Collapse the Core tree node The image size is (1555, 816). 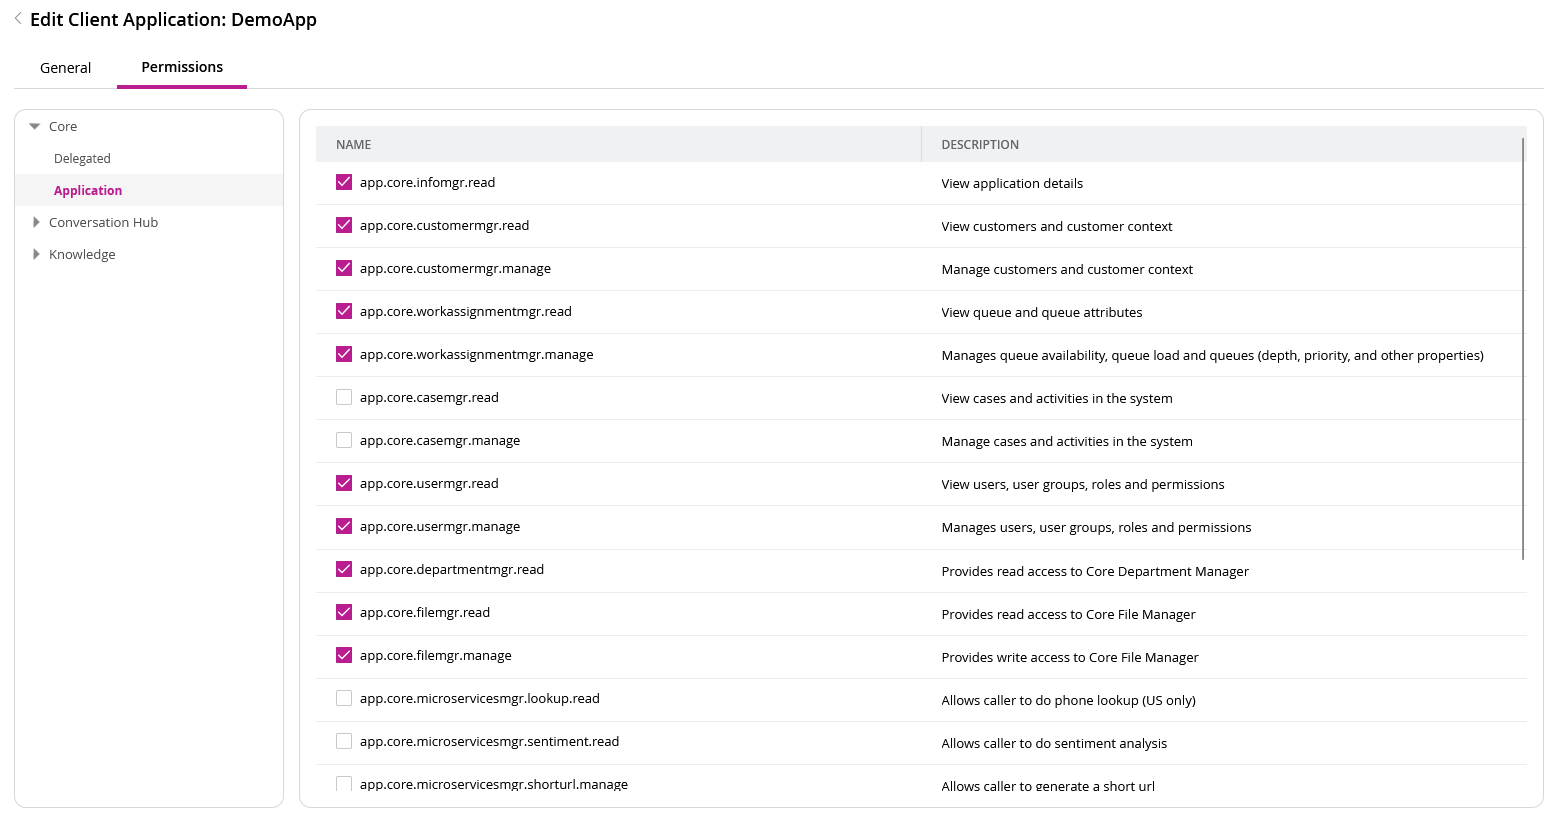[x=35, y=127]
